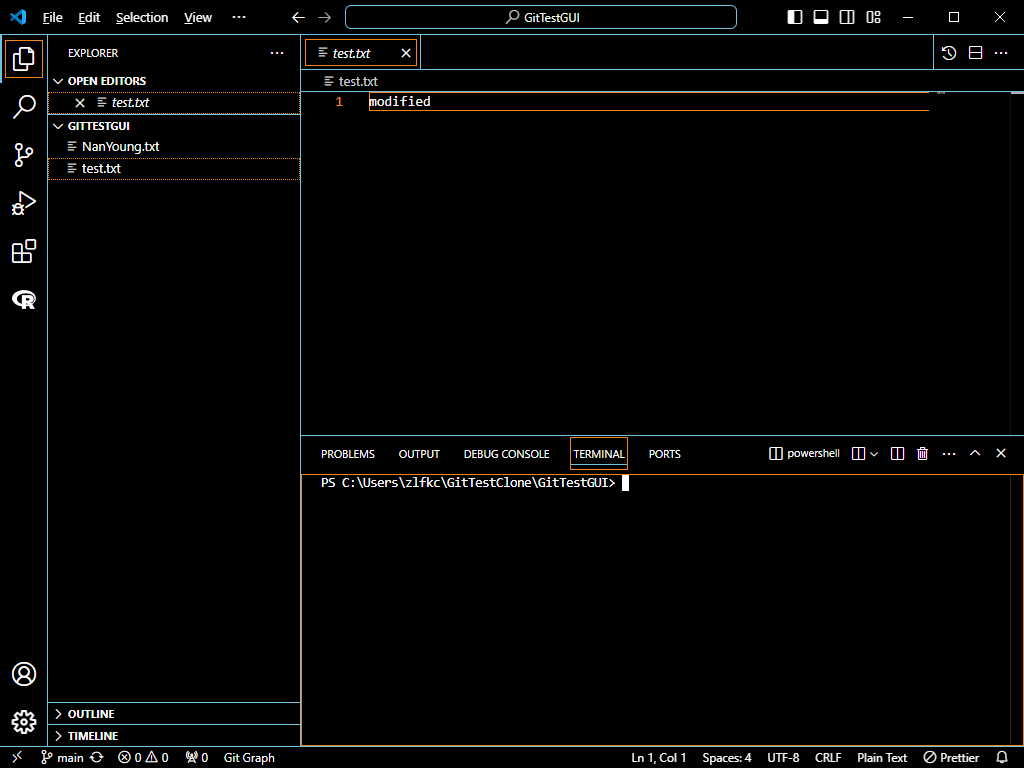The height and width of the screenshot is (768, 1024).
Task: Open the overflow menu ellipsis in menu bar
Action: 239,18
